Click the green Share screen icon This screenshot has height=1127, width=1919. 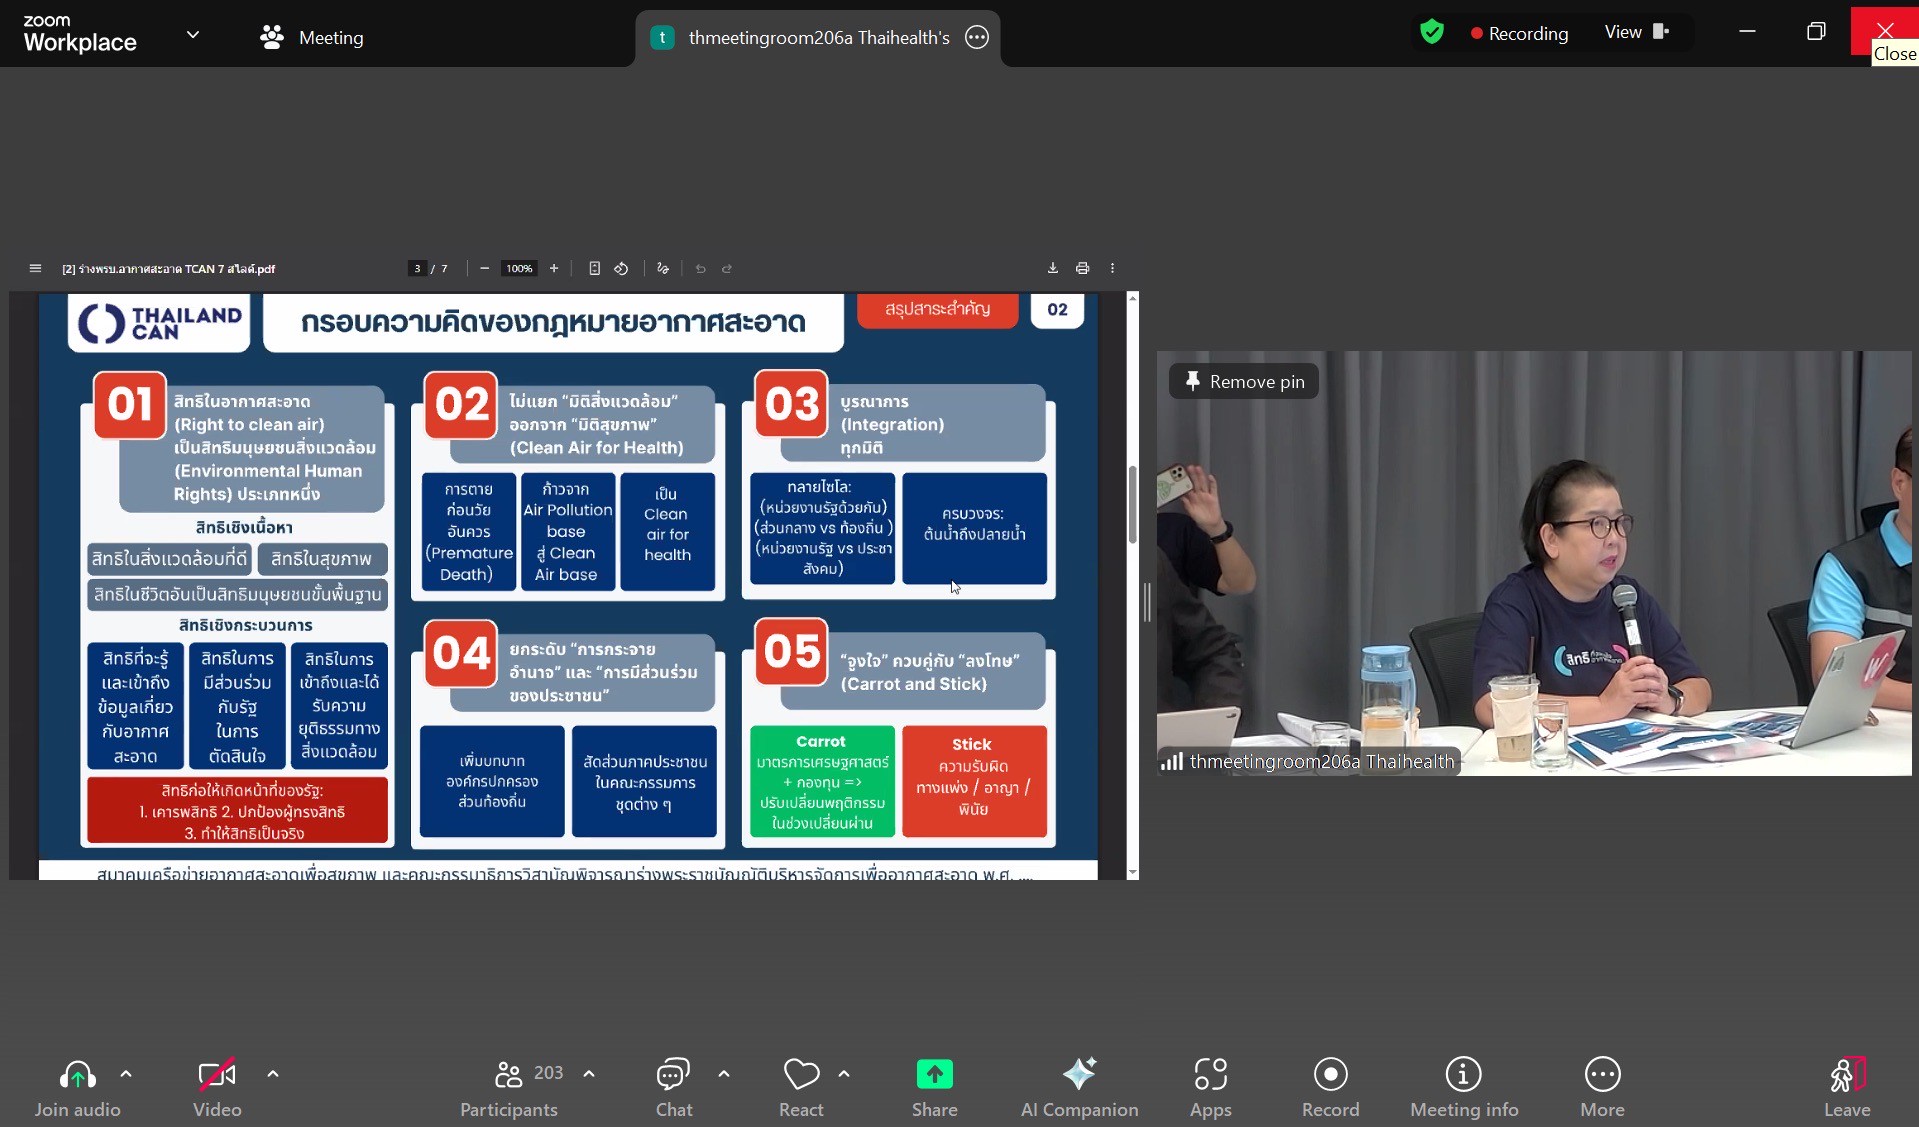click(x=934, y=1075)
